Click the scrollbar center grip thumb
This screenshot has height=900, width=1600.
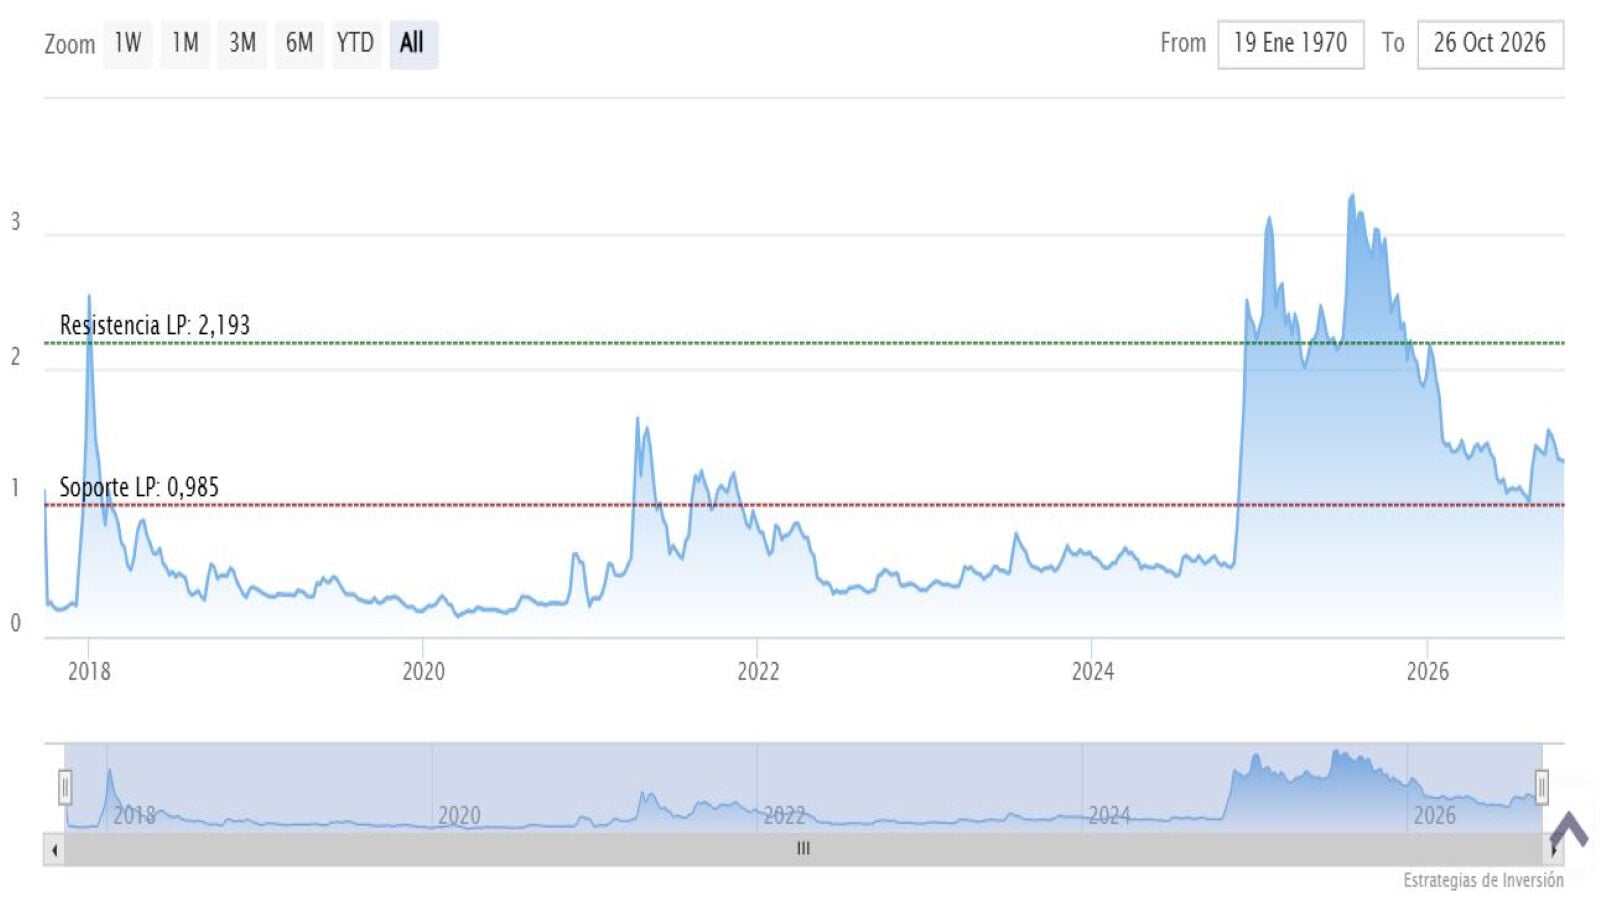point(803,849)
